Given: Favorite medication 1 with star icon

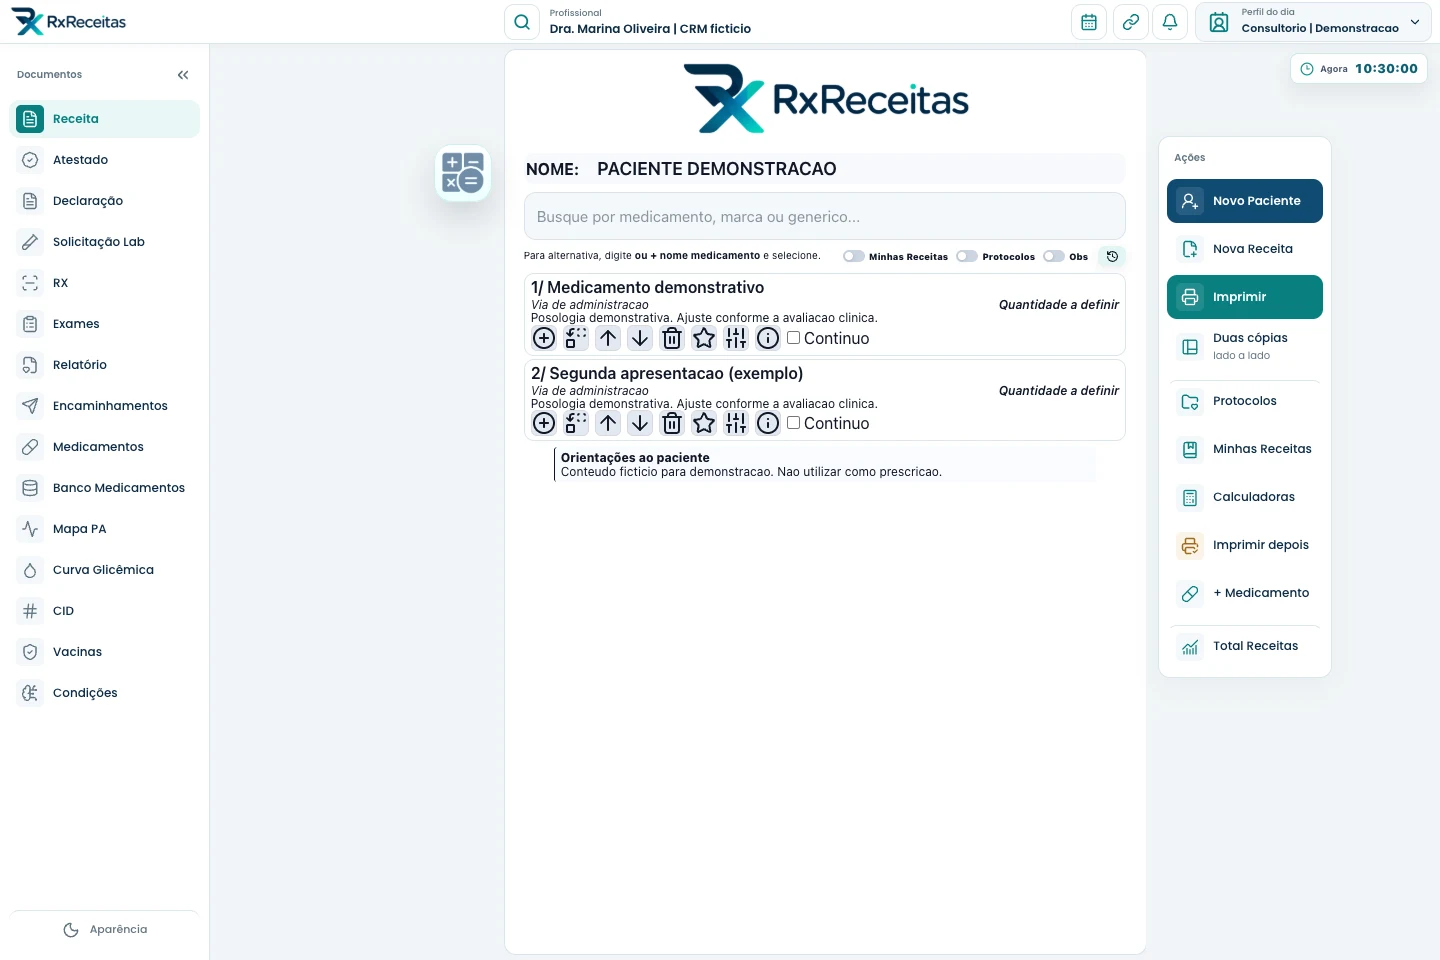Looking at the screenshot, I should [704, 338].
